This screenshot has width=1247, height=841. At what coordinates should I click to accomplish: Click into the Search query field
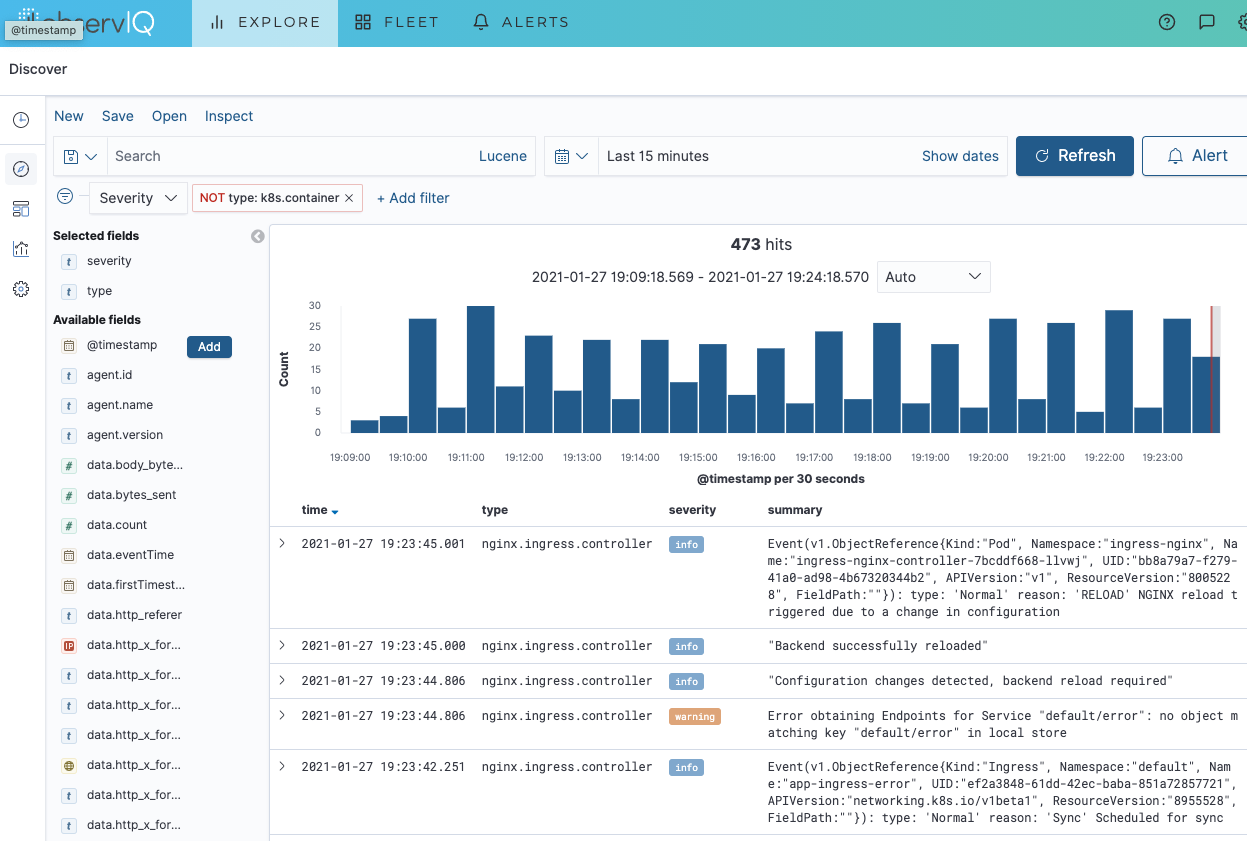pyautogui.click(x=290, y=156)
